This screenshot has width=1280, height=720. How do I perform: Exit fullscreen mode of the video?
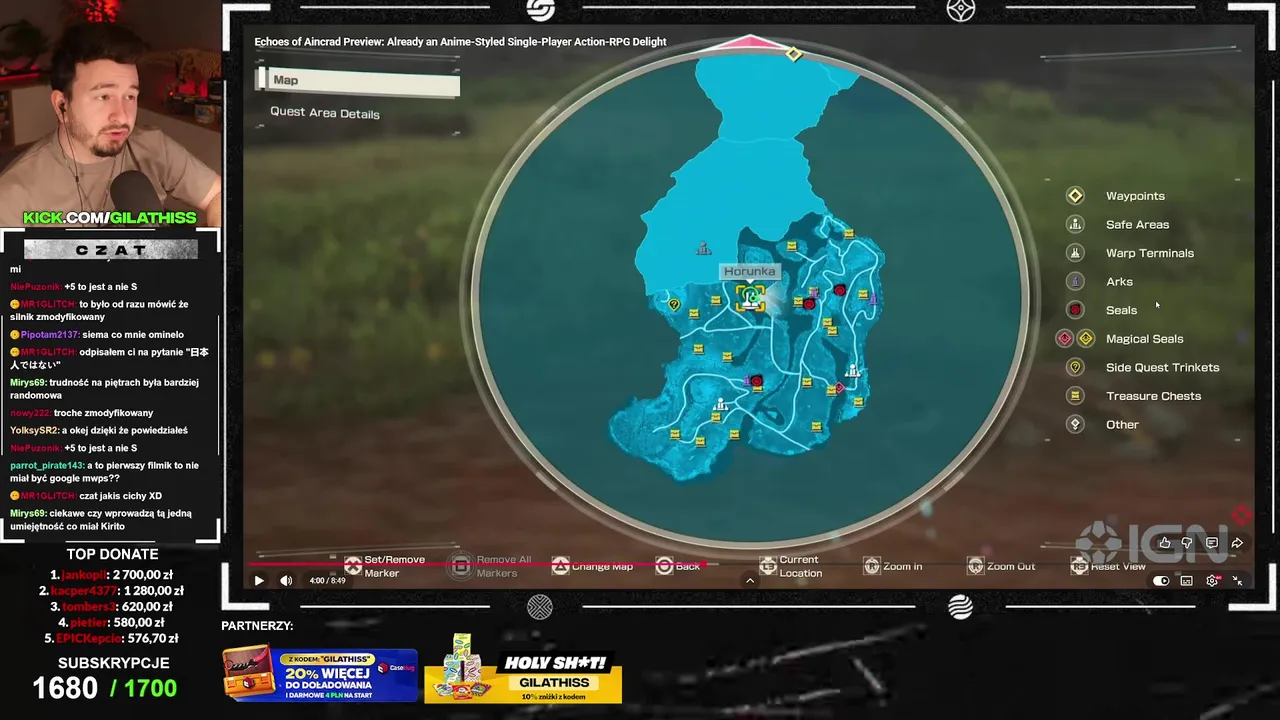(1238, 581)
